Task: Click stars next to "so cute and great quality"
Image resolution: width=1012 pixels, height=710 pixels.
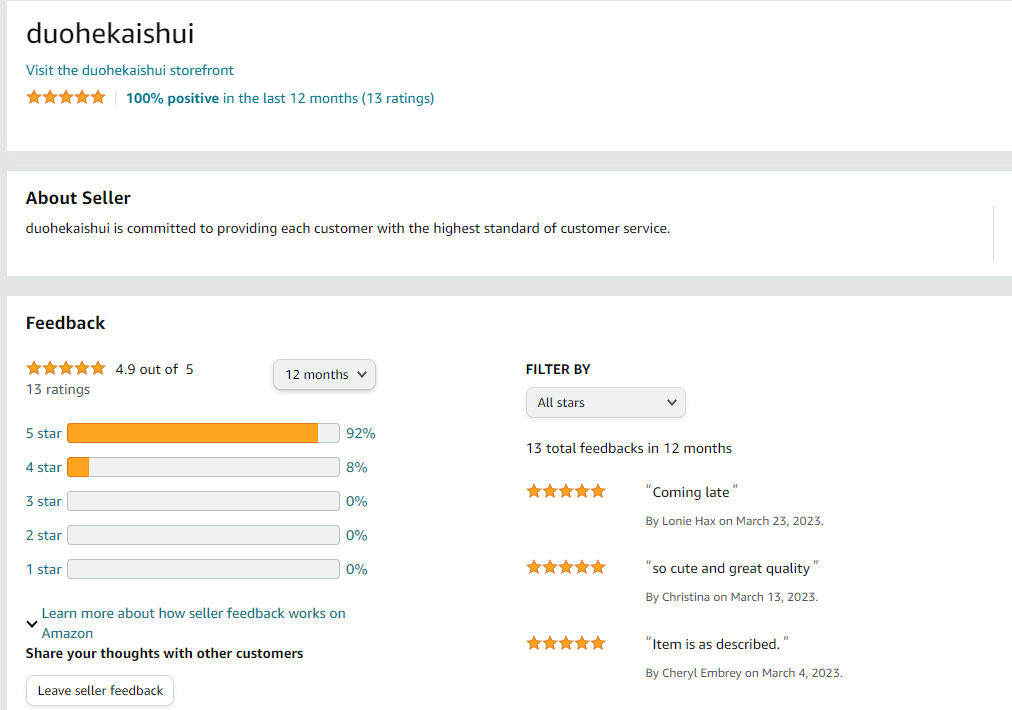Action: coord(566,568)
